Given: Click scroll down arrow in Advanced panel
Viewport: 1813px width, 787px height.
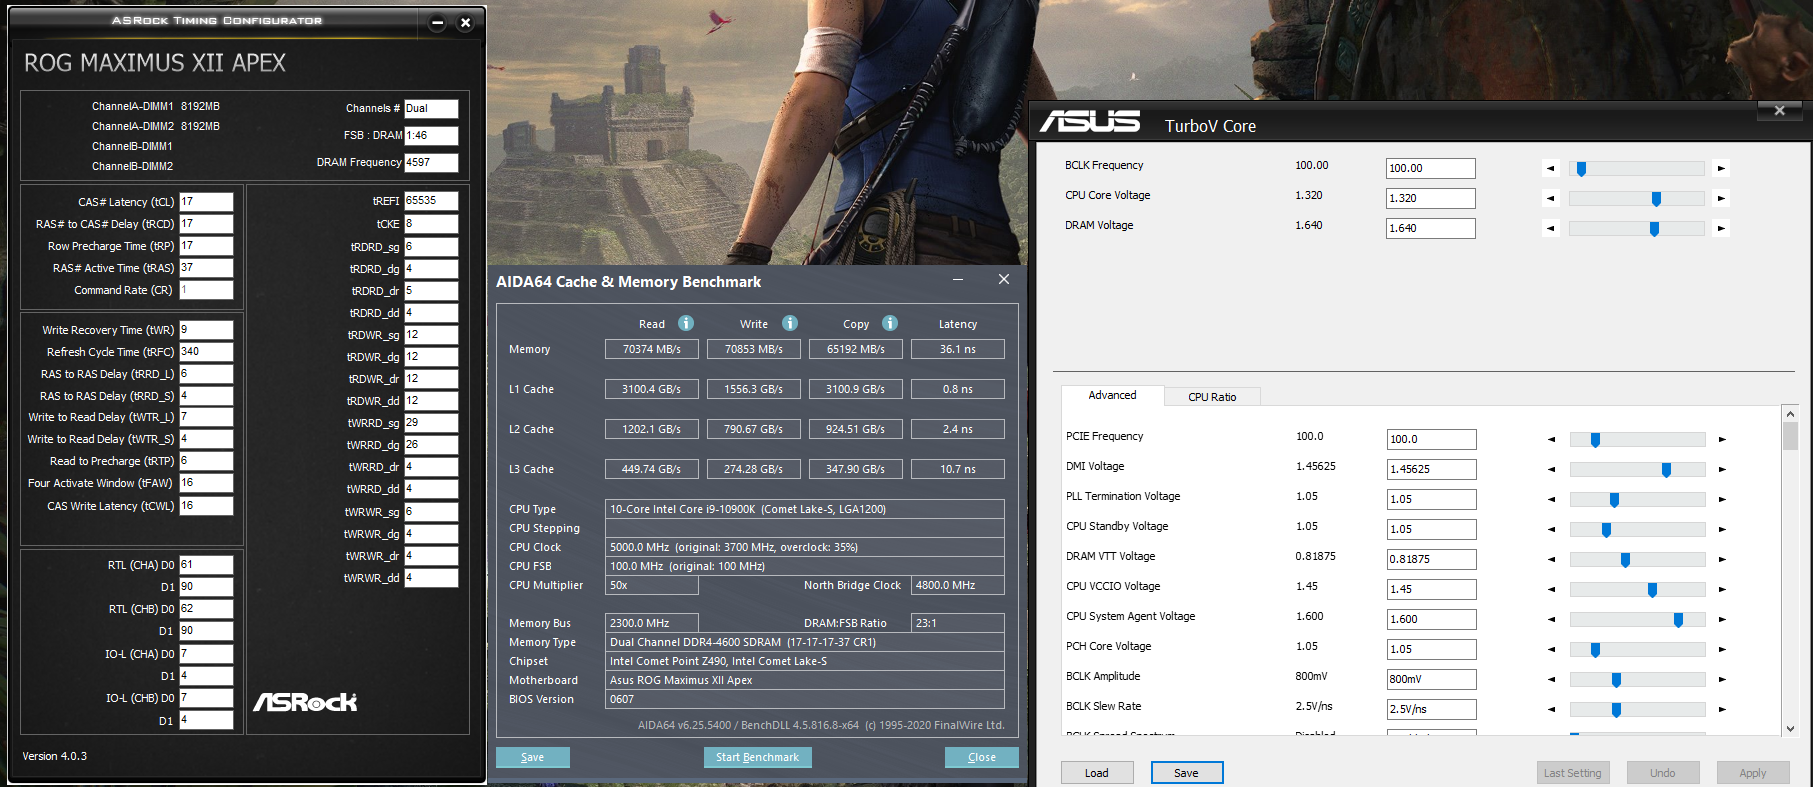Looking at the screenshot, I should (x=1790, y=729).
